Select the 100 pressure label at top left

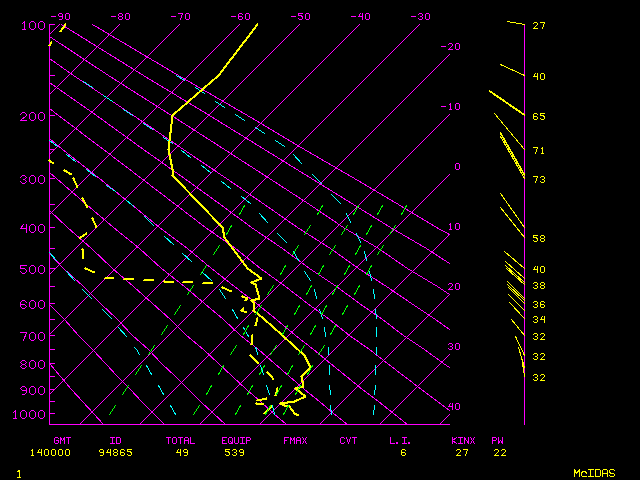32,26
